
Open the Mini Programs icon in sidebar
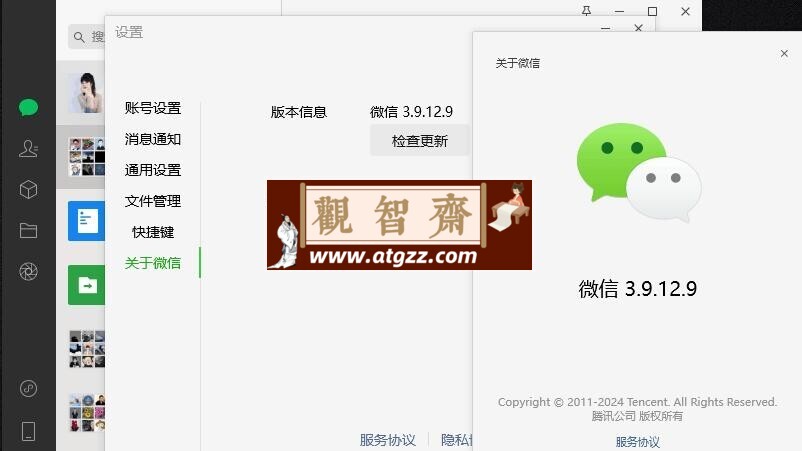tap(28, 389)
